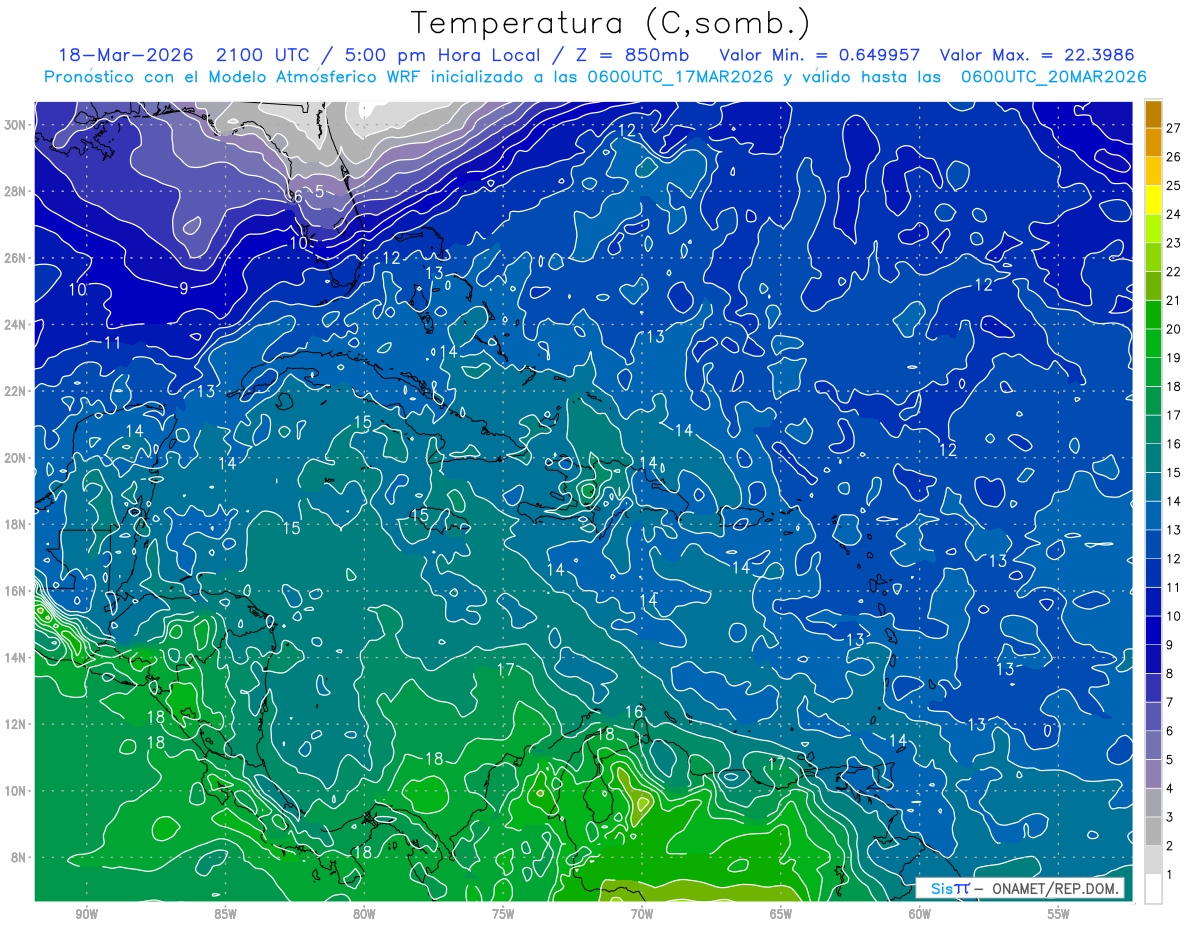
Task: Click the color bar scale label 17
Action: (1174, 415)
